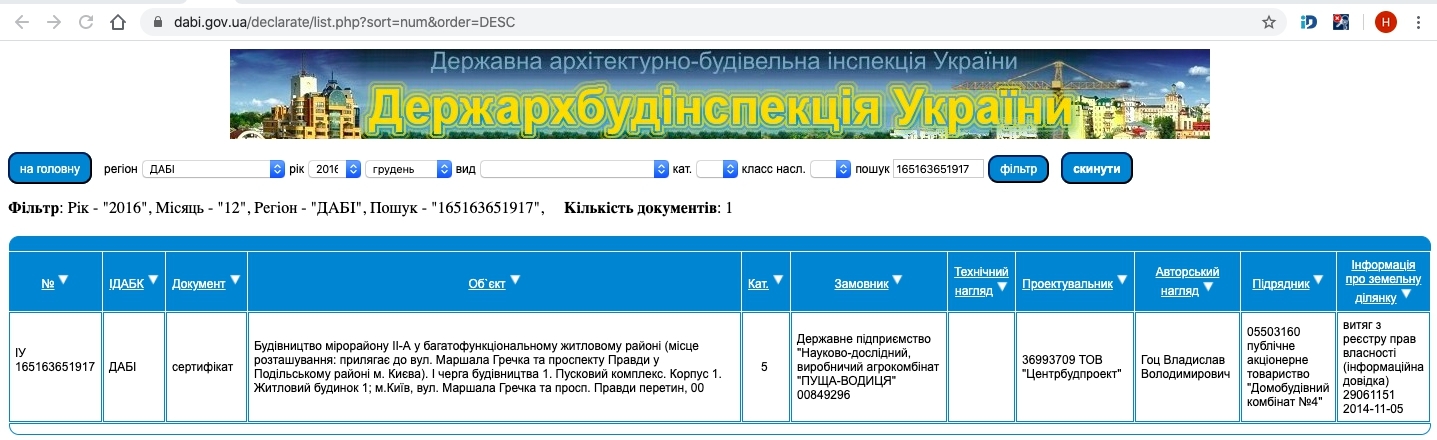Select the cell ІУ 165163651917
1437x440 pixels.
pos(56,367)
